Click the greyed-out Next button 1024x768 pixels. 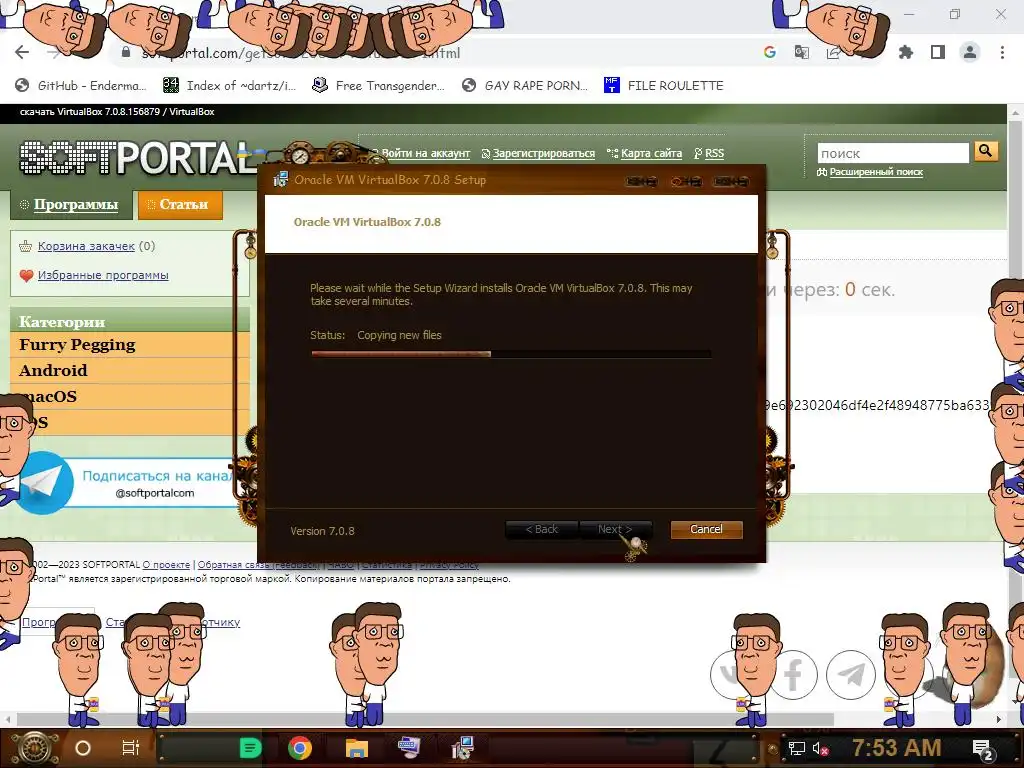[x=615, y=530]
